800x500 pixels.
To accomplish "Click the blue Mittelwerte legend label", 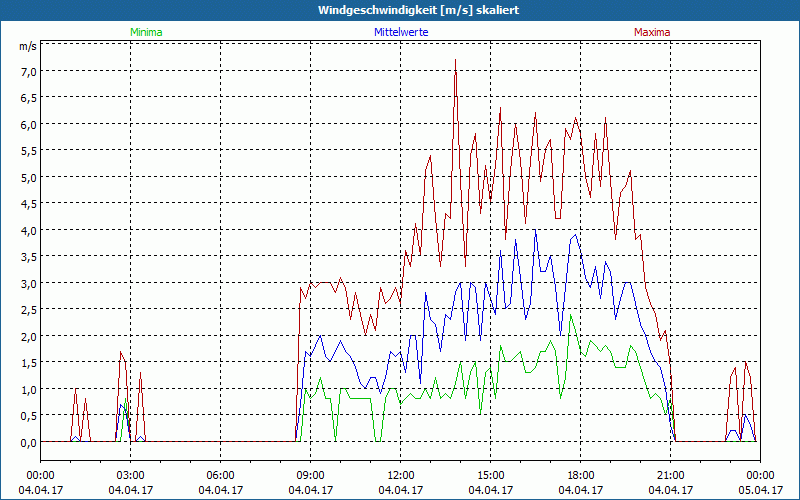I will tap(401, 32).
